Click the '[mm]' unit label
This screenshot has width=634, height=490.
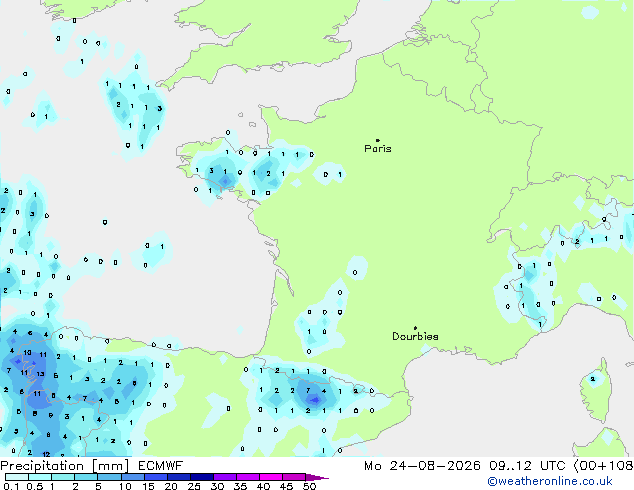(111, 466)
